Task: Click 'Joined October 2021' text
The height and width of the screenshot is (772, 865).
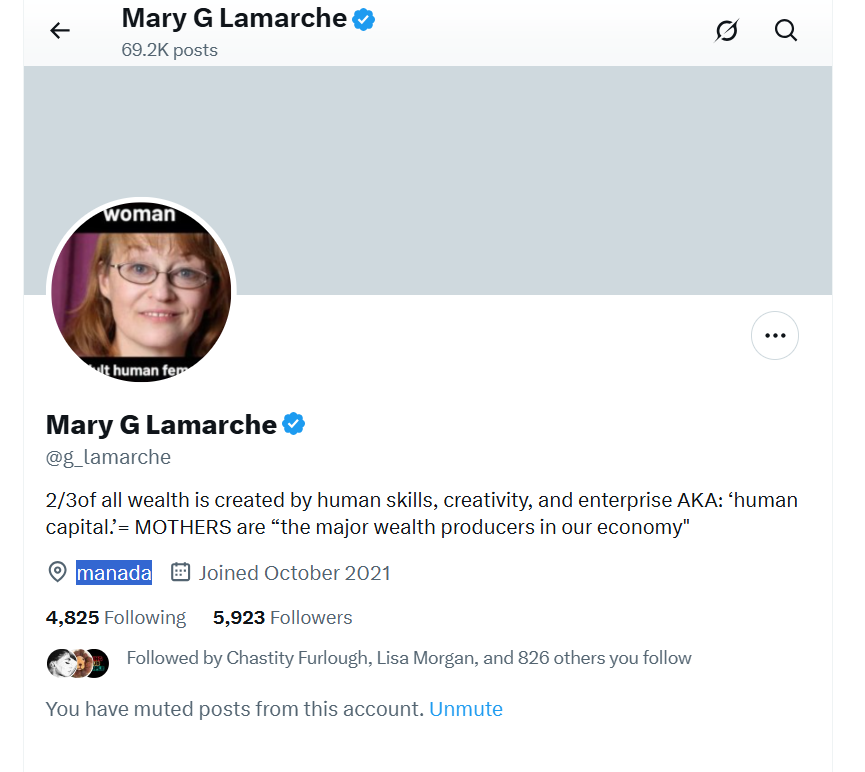Action: pyautogui.click(x=295, y=573)
